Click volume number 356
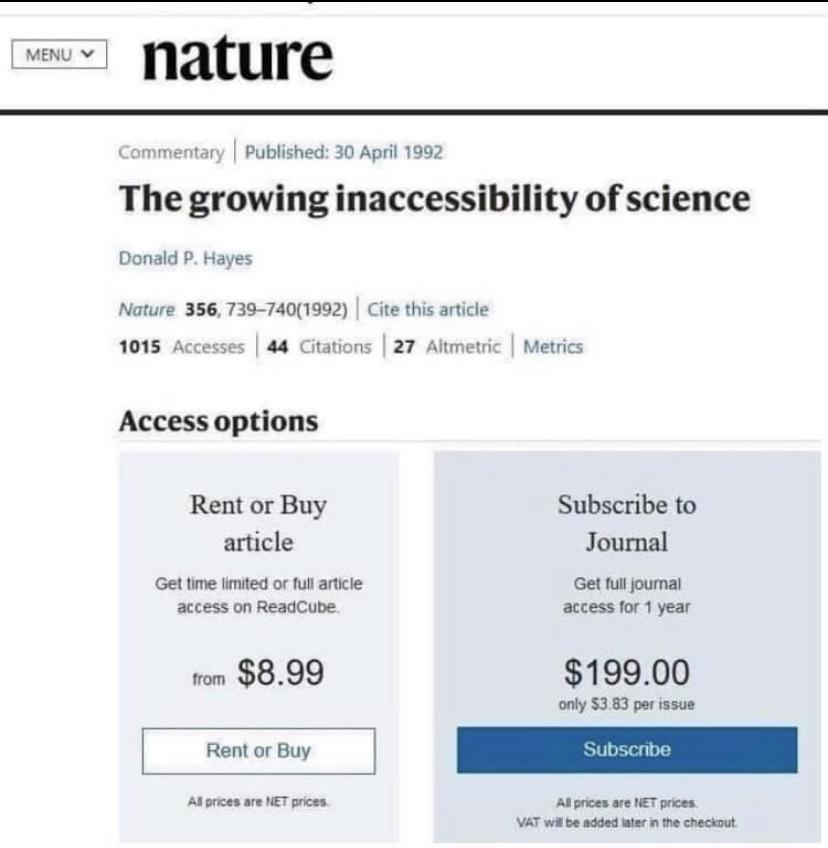The height and width of the screenshot is (848, 828). tap(201, 309)
